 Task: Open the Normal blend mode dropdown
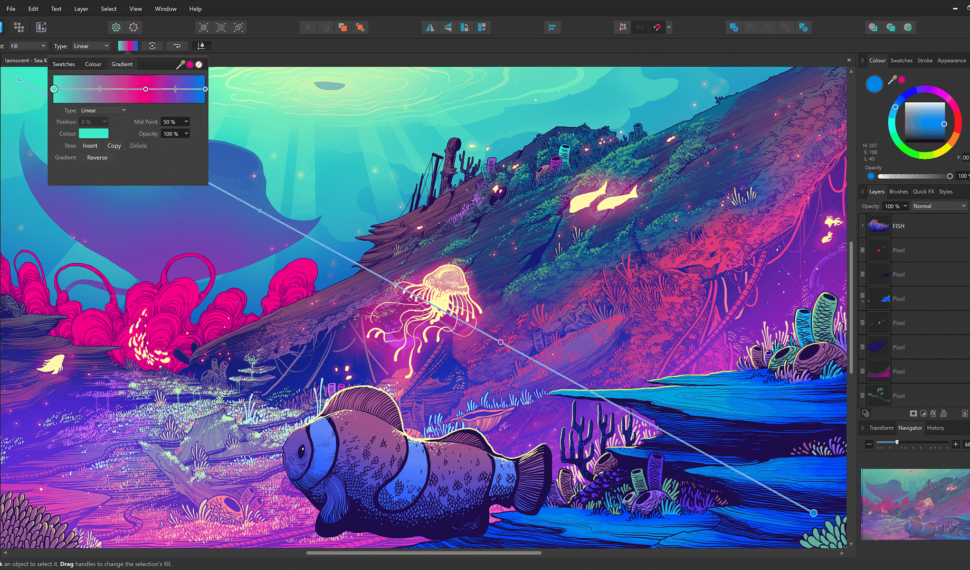point(935,206)
